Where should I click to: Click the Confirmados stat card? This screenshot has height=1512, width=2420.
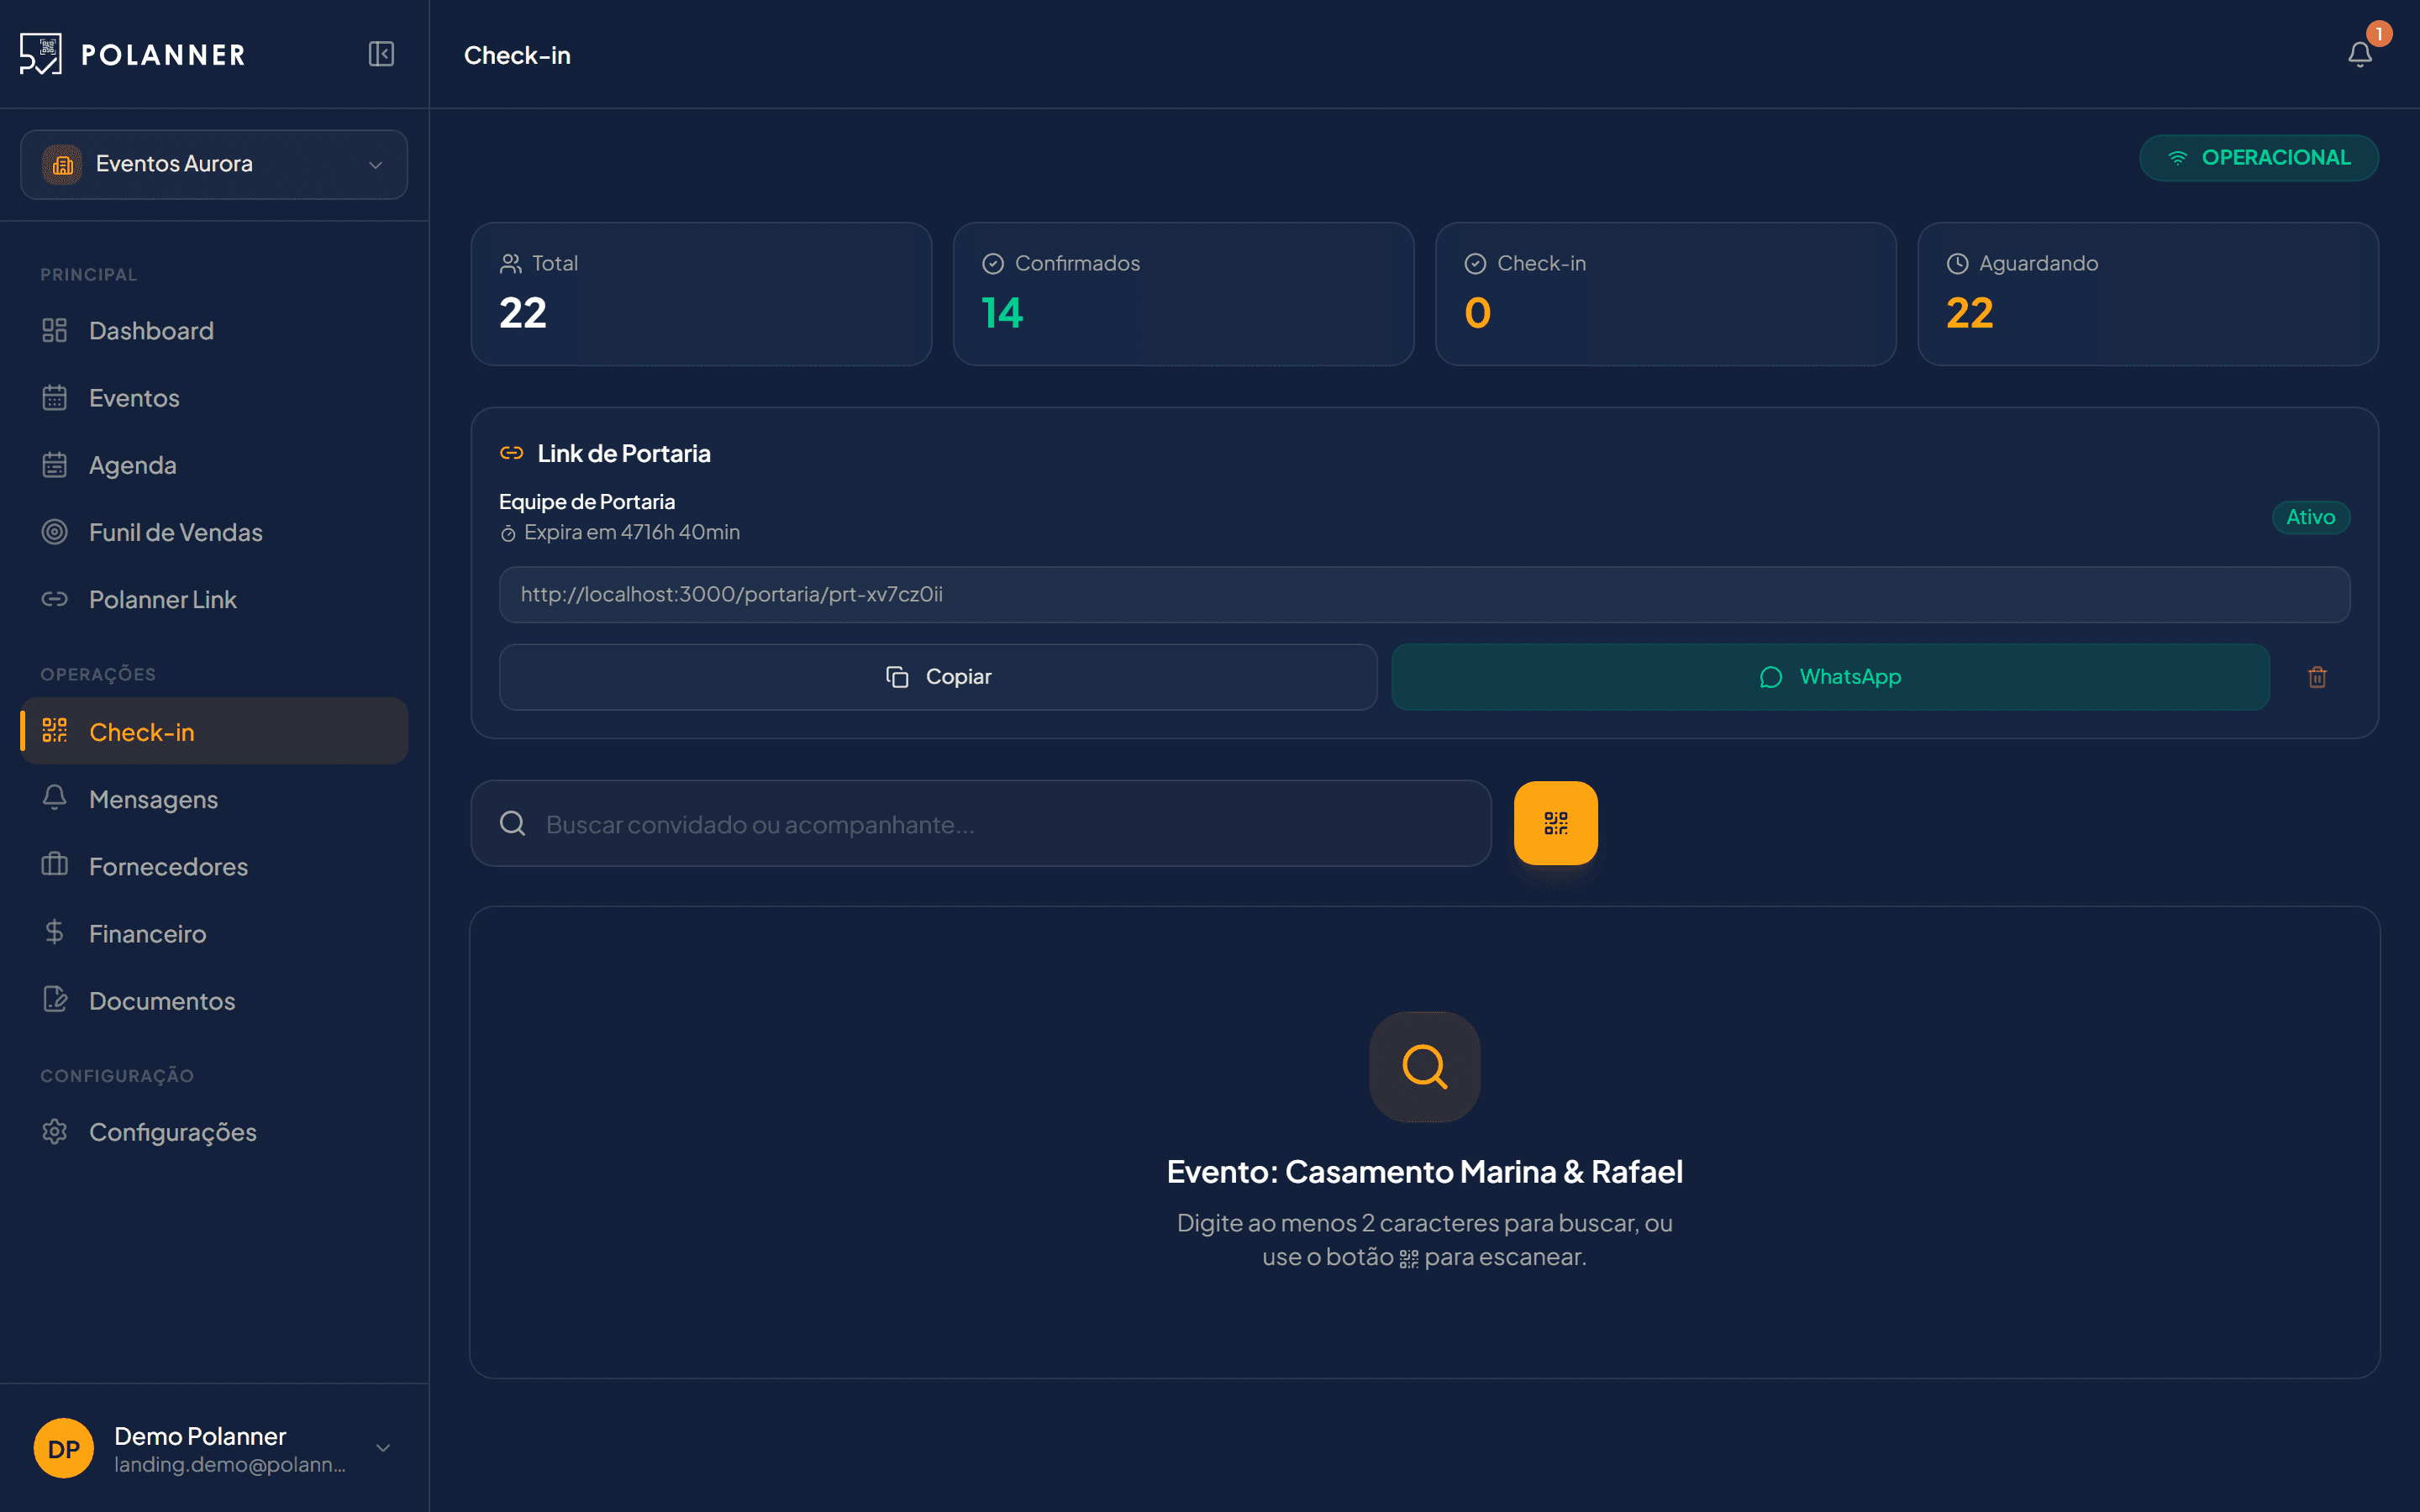pos(1183,294)
